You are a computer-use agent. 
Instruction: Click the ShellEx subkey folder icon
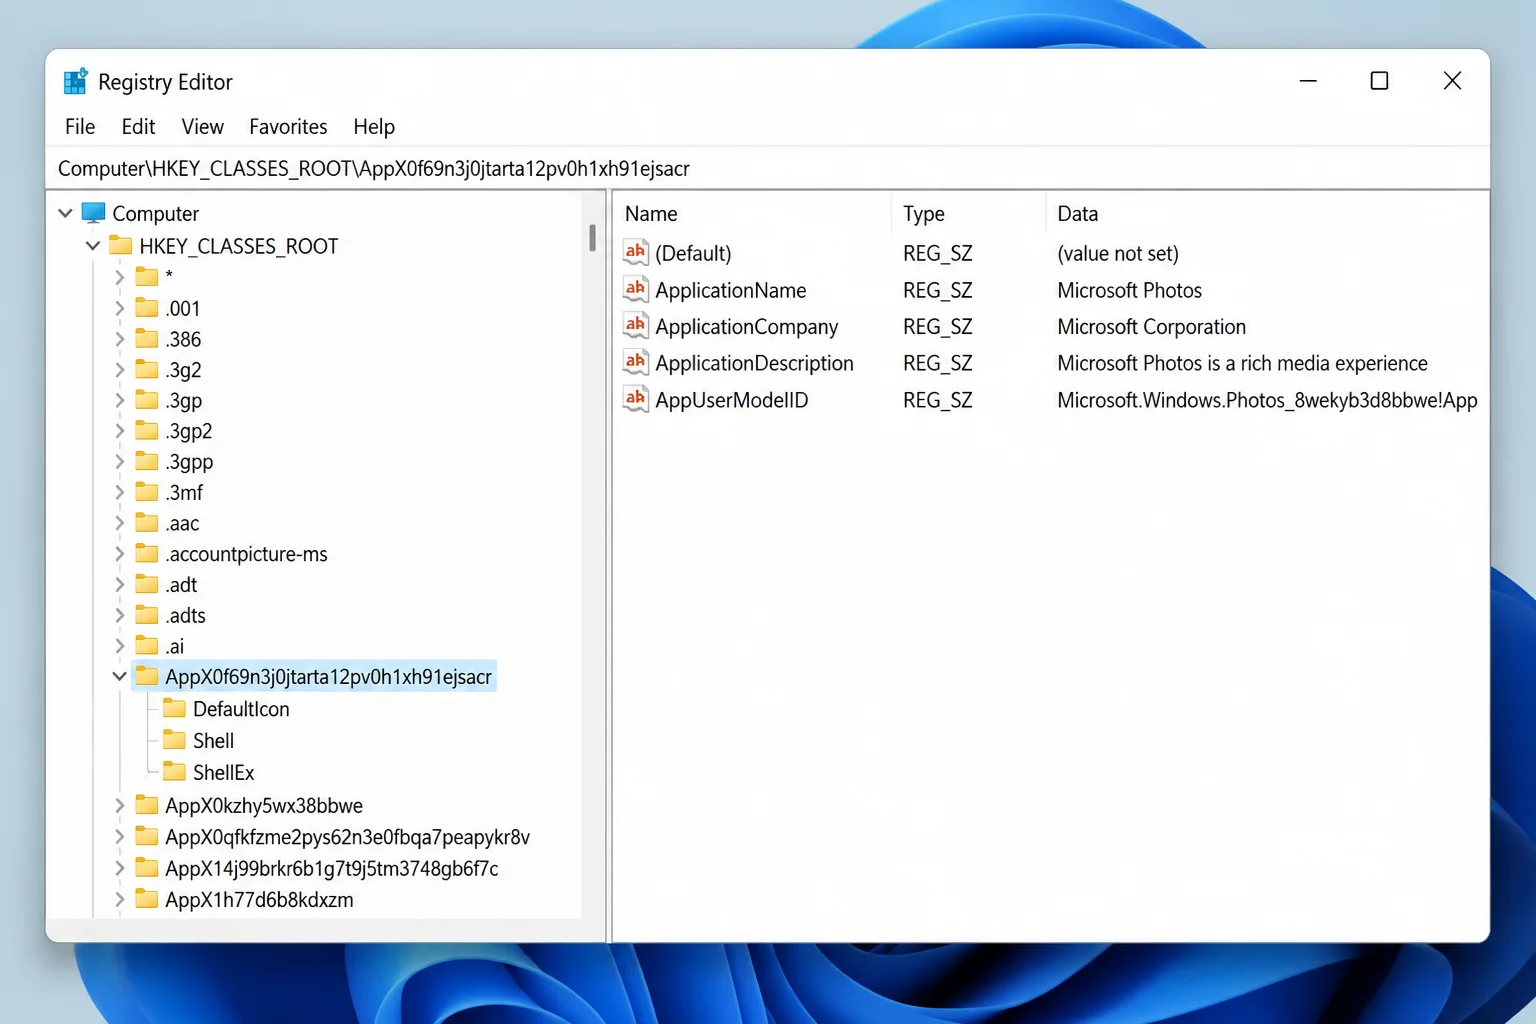[x=175, y=772]
